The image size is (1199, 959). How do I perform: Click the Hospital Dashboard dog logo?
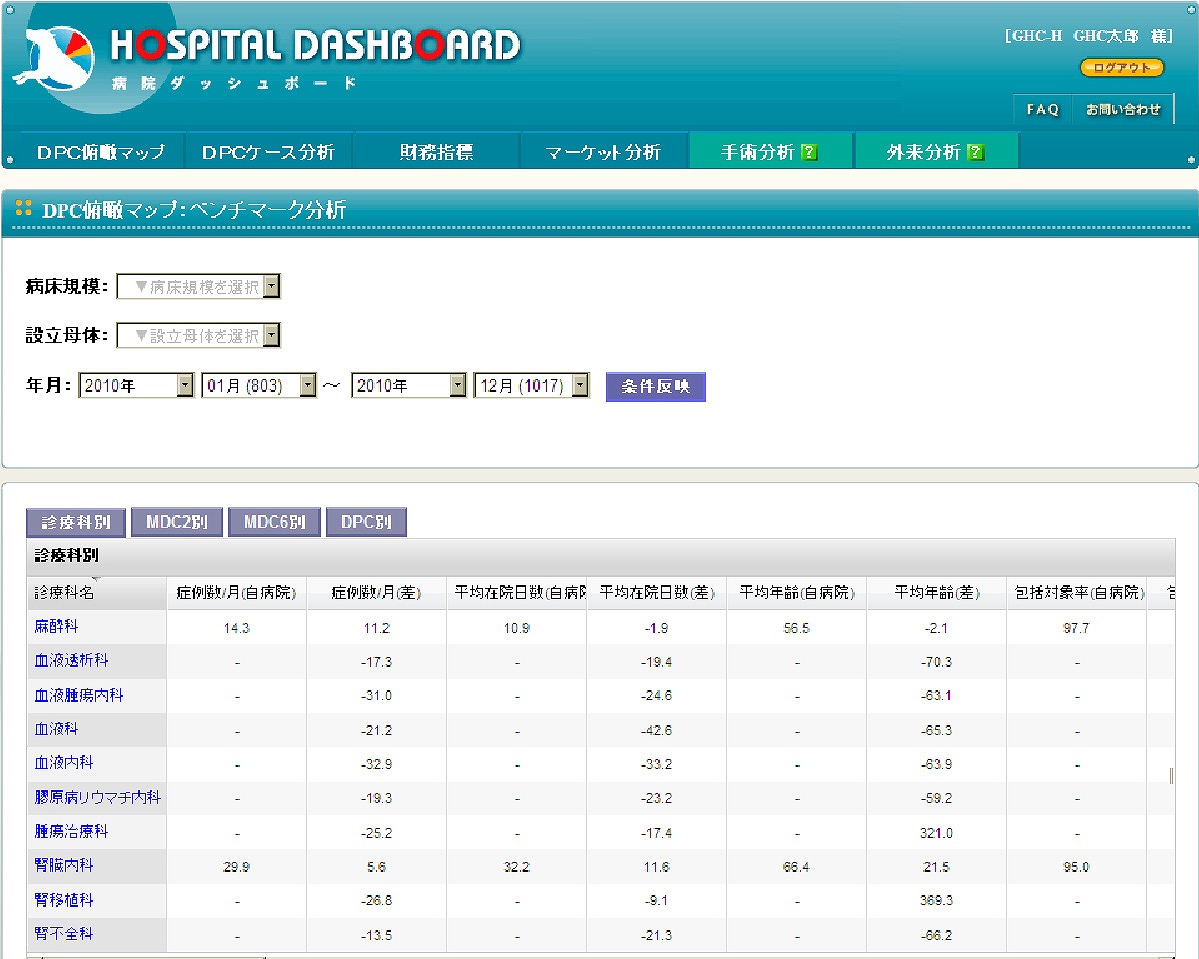(x=54, y=59)
